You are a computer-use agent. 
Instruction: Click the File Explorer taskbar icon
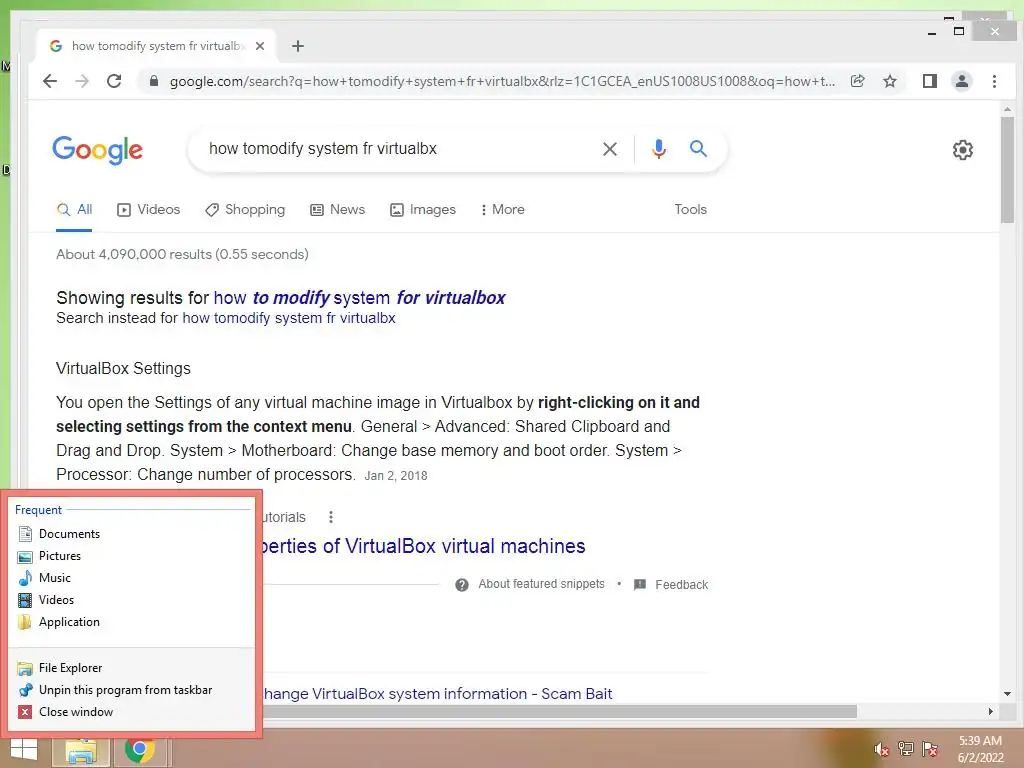pyautogui.click(x=80, y=751)
